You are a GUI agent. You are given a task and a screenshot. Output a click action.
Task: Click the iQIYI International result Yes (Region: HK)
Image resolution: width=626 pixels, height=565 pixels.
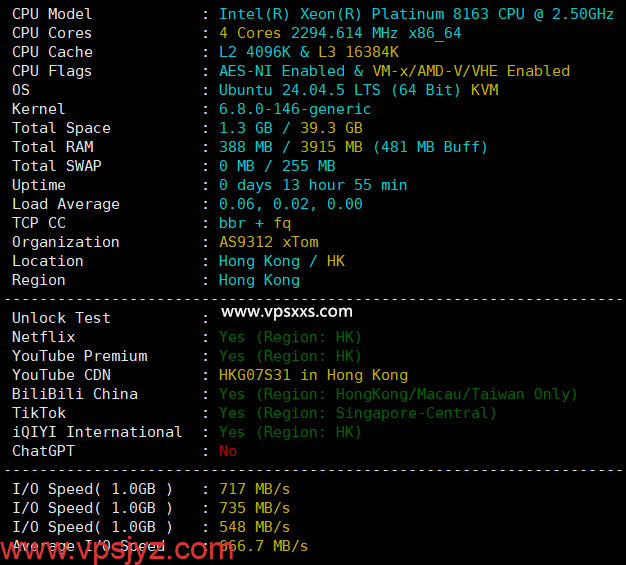tap(290, 432)
